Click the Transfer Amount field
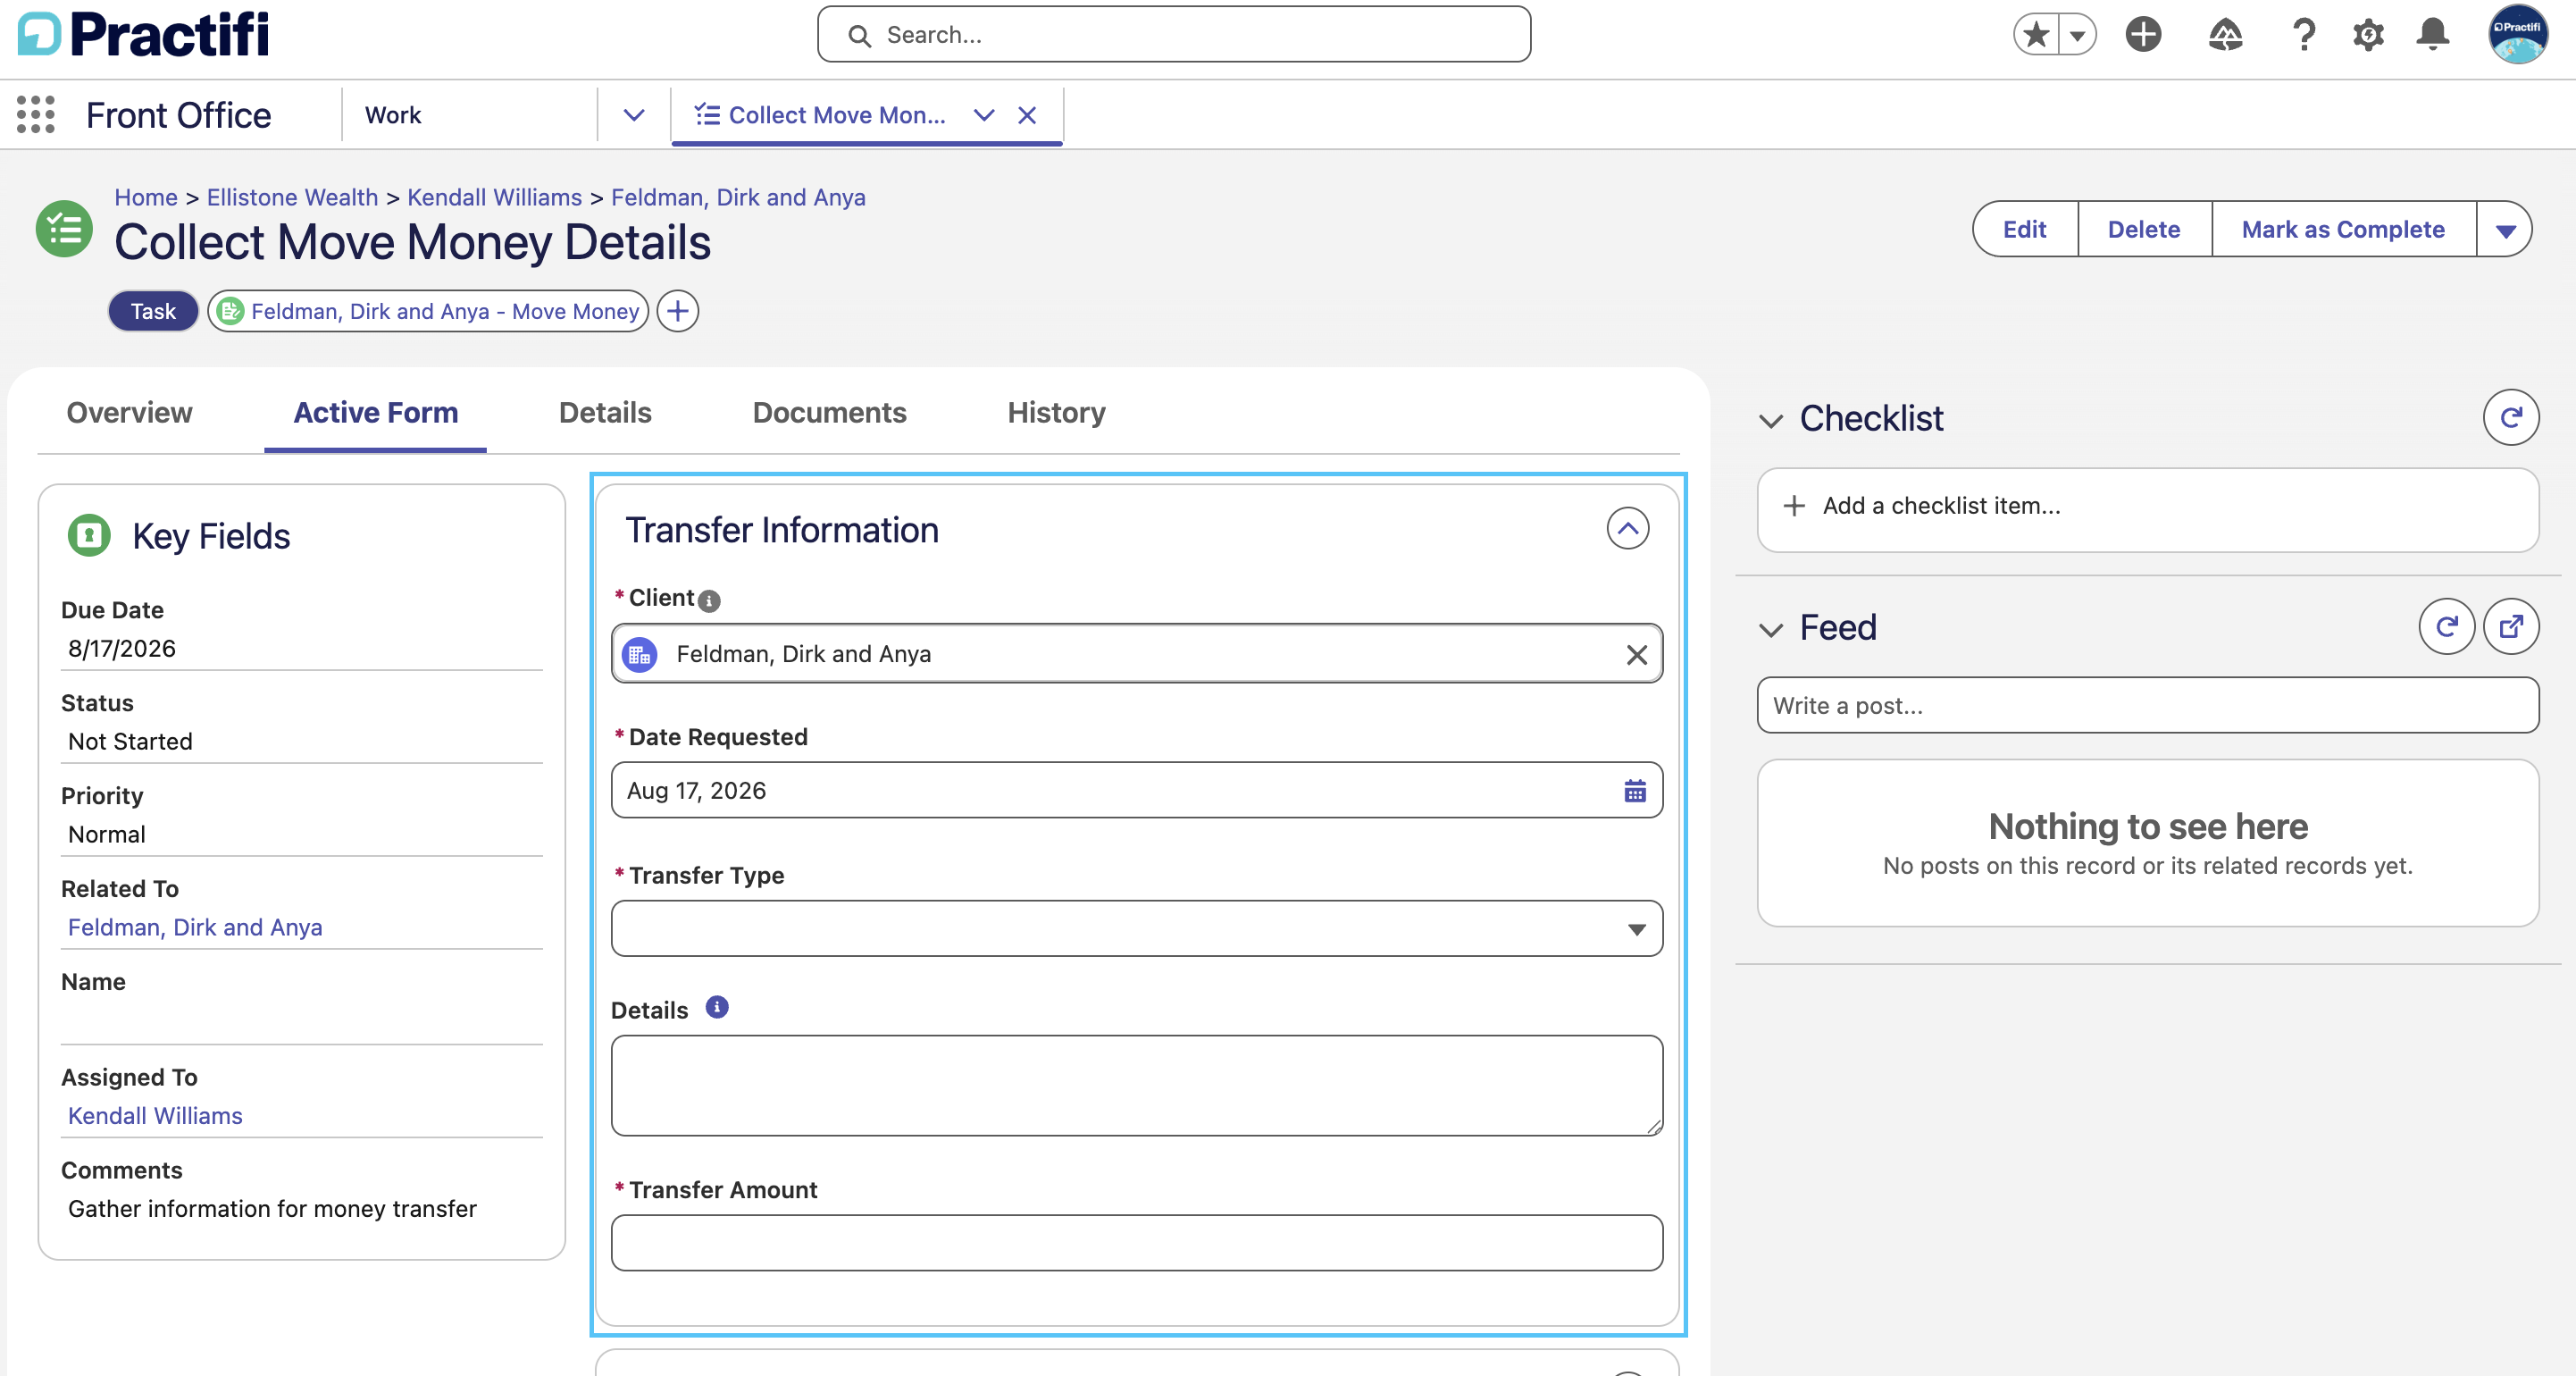This screenshot has width=2576, height=1376. point(1137,1242)
